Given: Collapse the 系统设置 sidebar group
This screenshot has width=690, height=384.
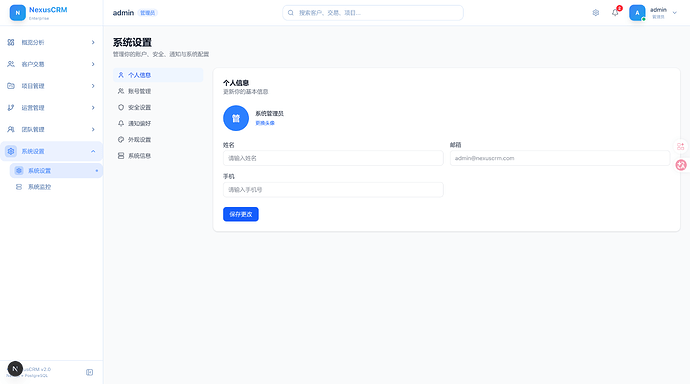Looking at the screenshot, I should (51, 151).
